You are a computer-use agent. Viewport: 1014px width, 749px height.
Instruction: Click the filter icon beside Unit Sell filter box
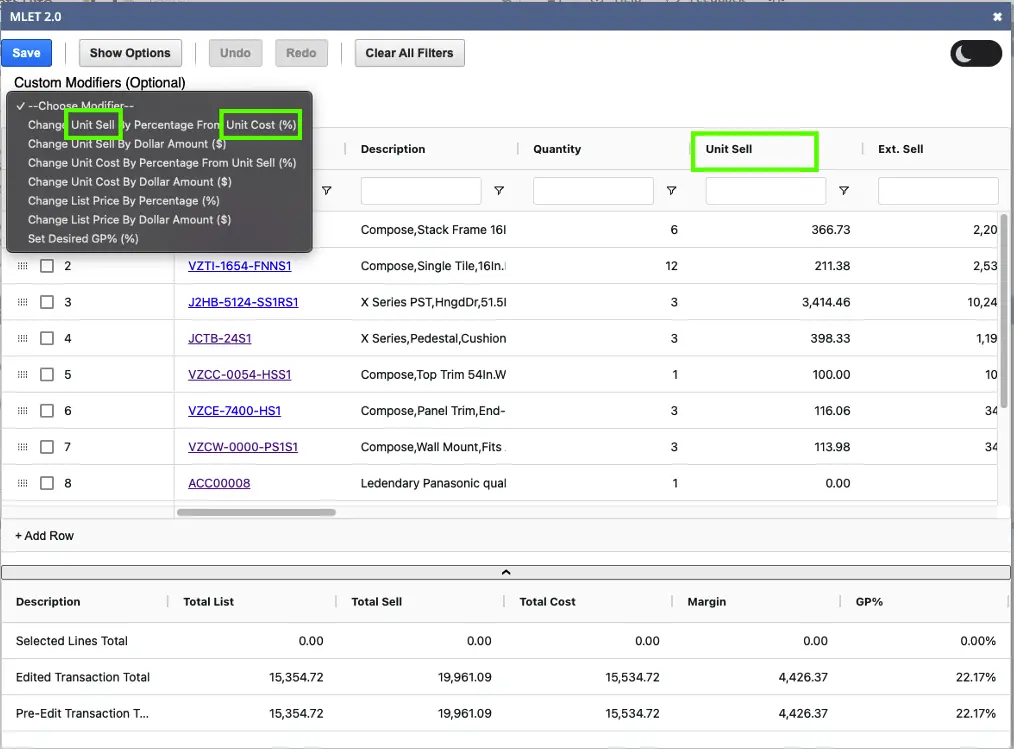click(x=843, y=191)
